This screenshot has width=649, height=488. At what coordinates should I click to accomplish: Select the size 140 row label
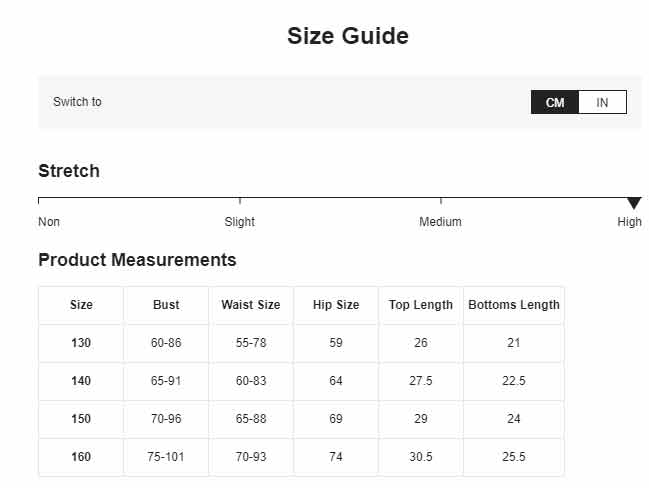click(x=81, y=381)
